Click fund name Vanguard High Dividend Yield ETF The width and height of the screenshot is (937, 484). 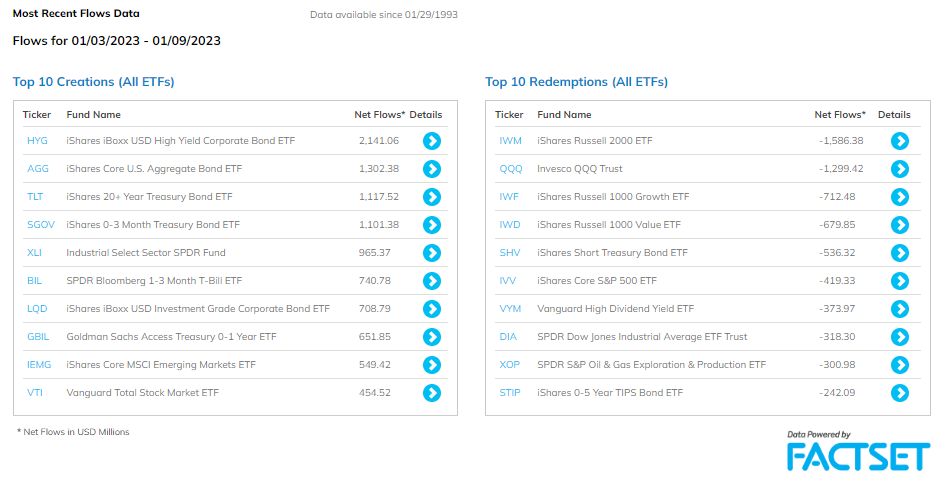pos(616,309)
